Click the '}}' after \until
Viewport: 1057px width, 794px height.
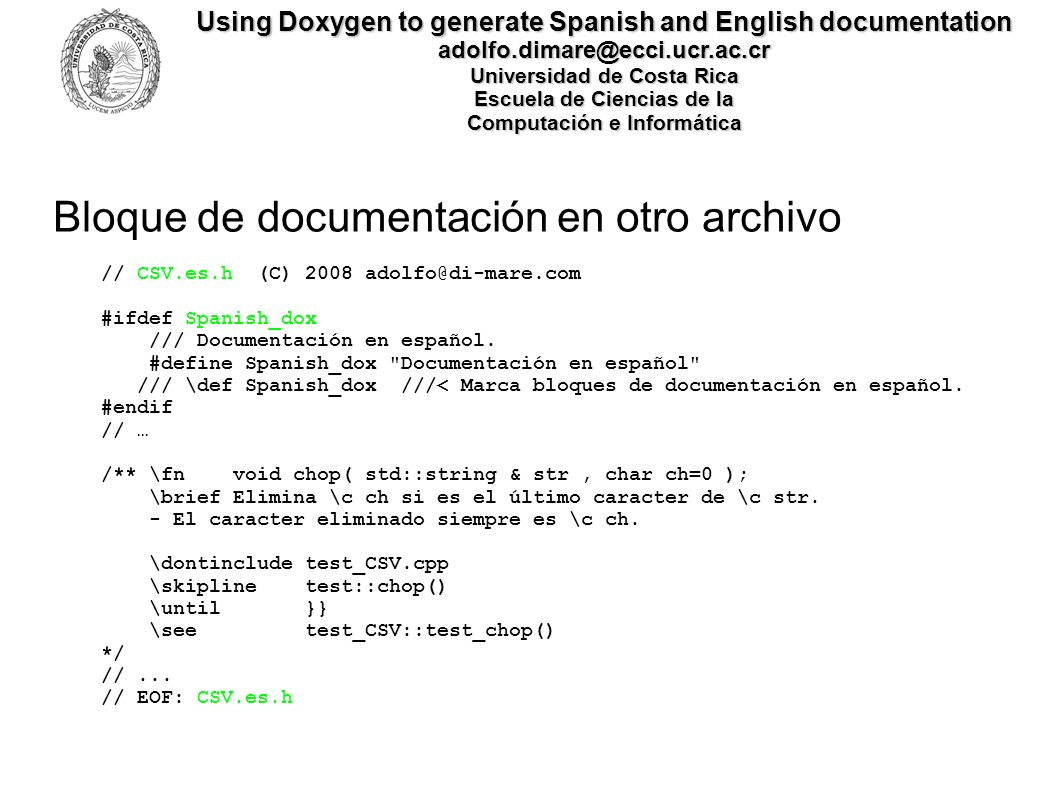[316, 609]
